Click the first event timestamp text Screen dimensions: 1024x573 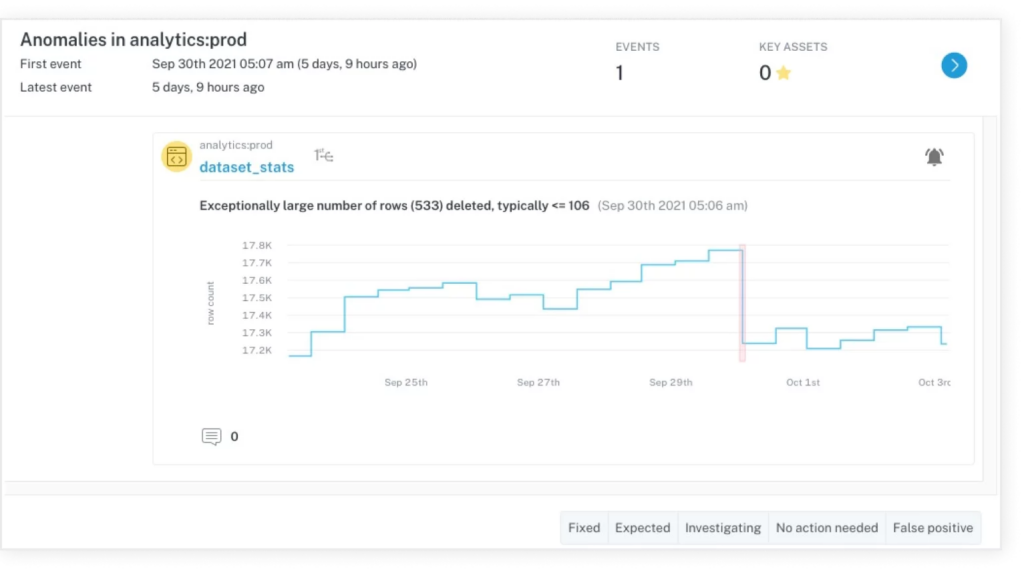[284, 64]
